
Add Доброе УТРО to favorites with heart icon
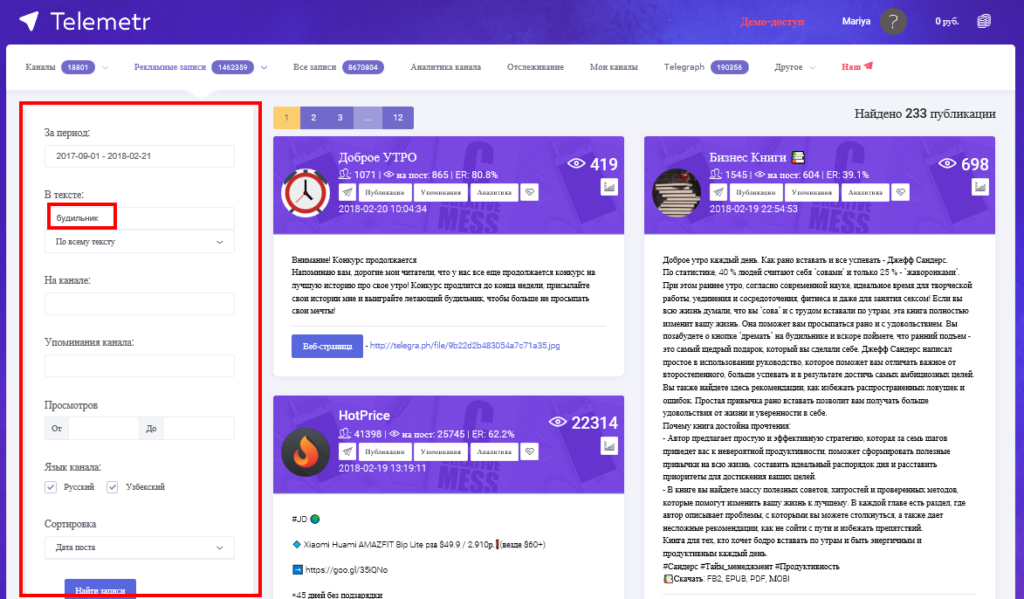531,190
